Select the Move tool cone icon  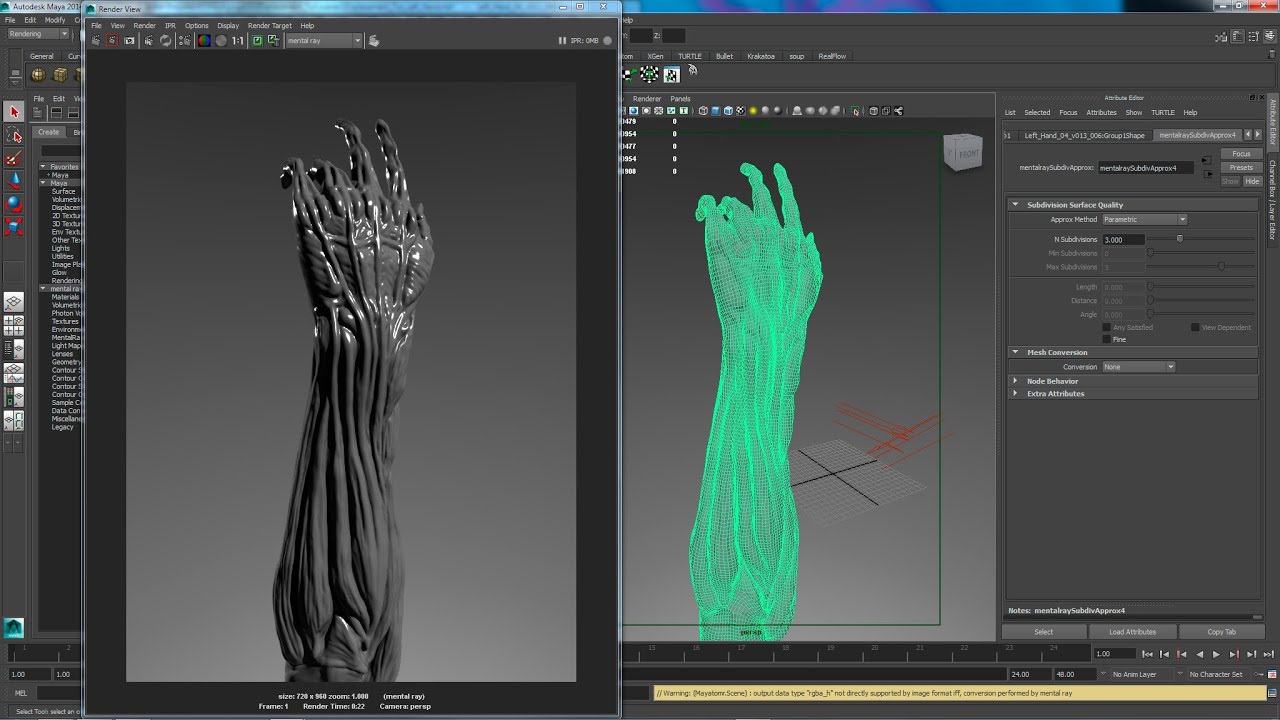pyautogui.click(x=13, y=181)
